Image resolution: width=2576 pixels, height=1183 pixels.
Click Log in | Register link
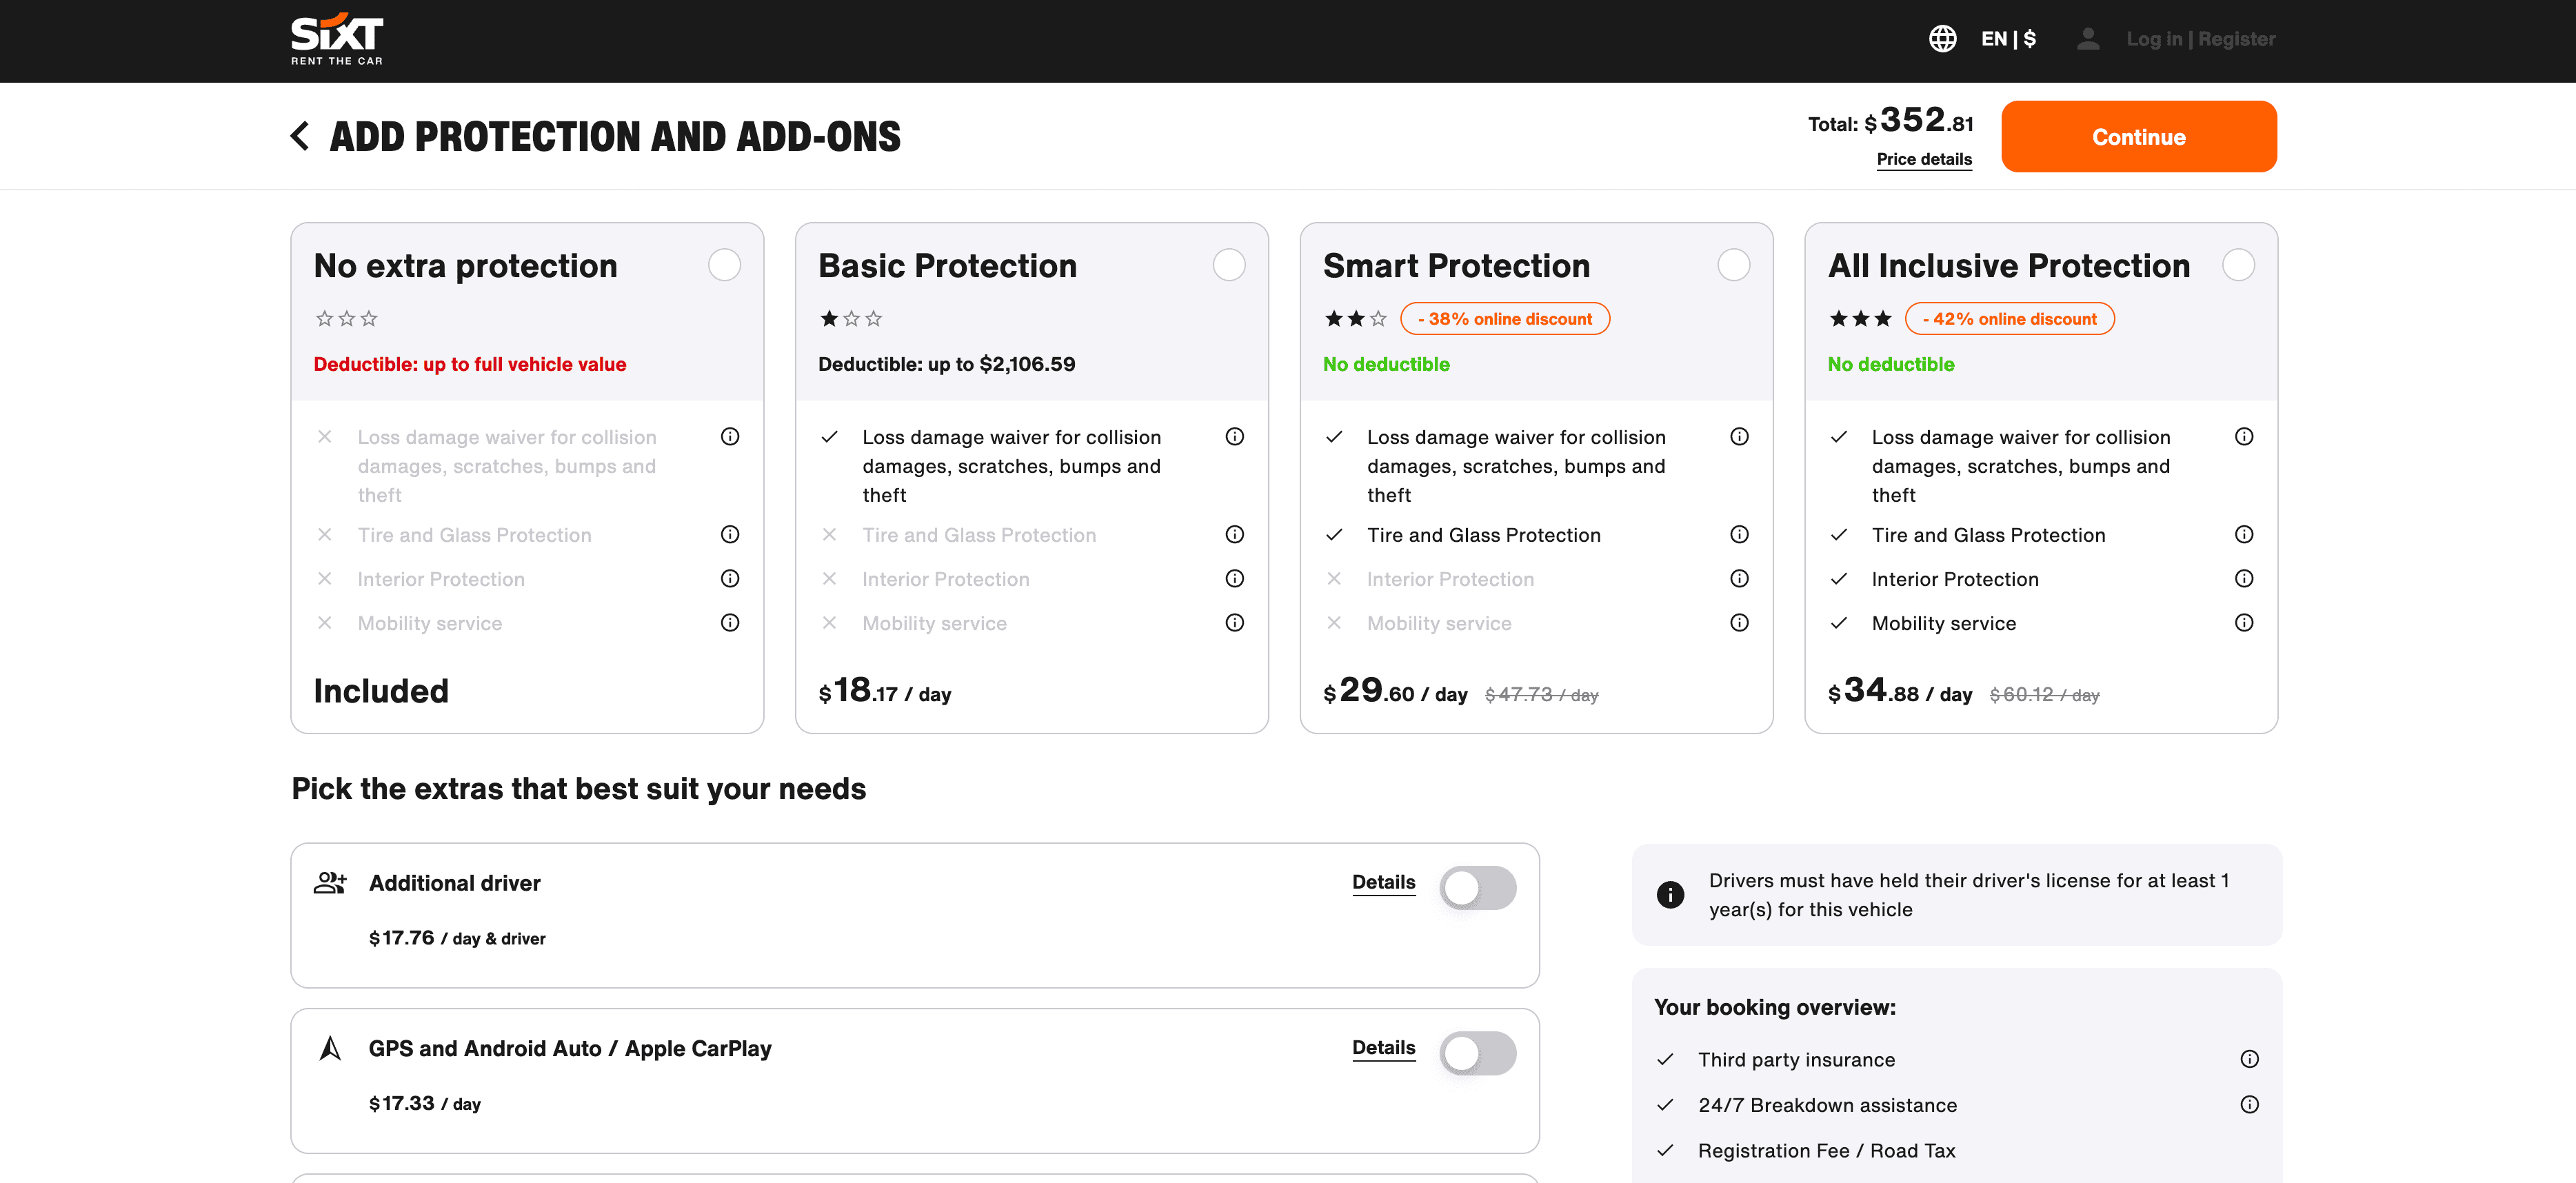click(2200, 39)
